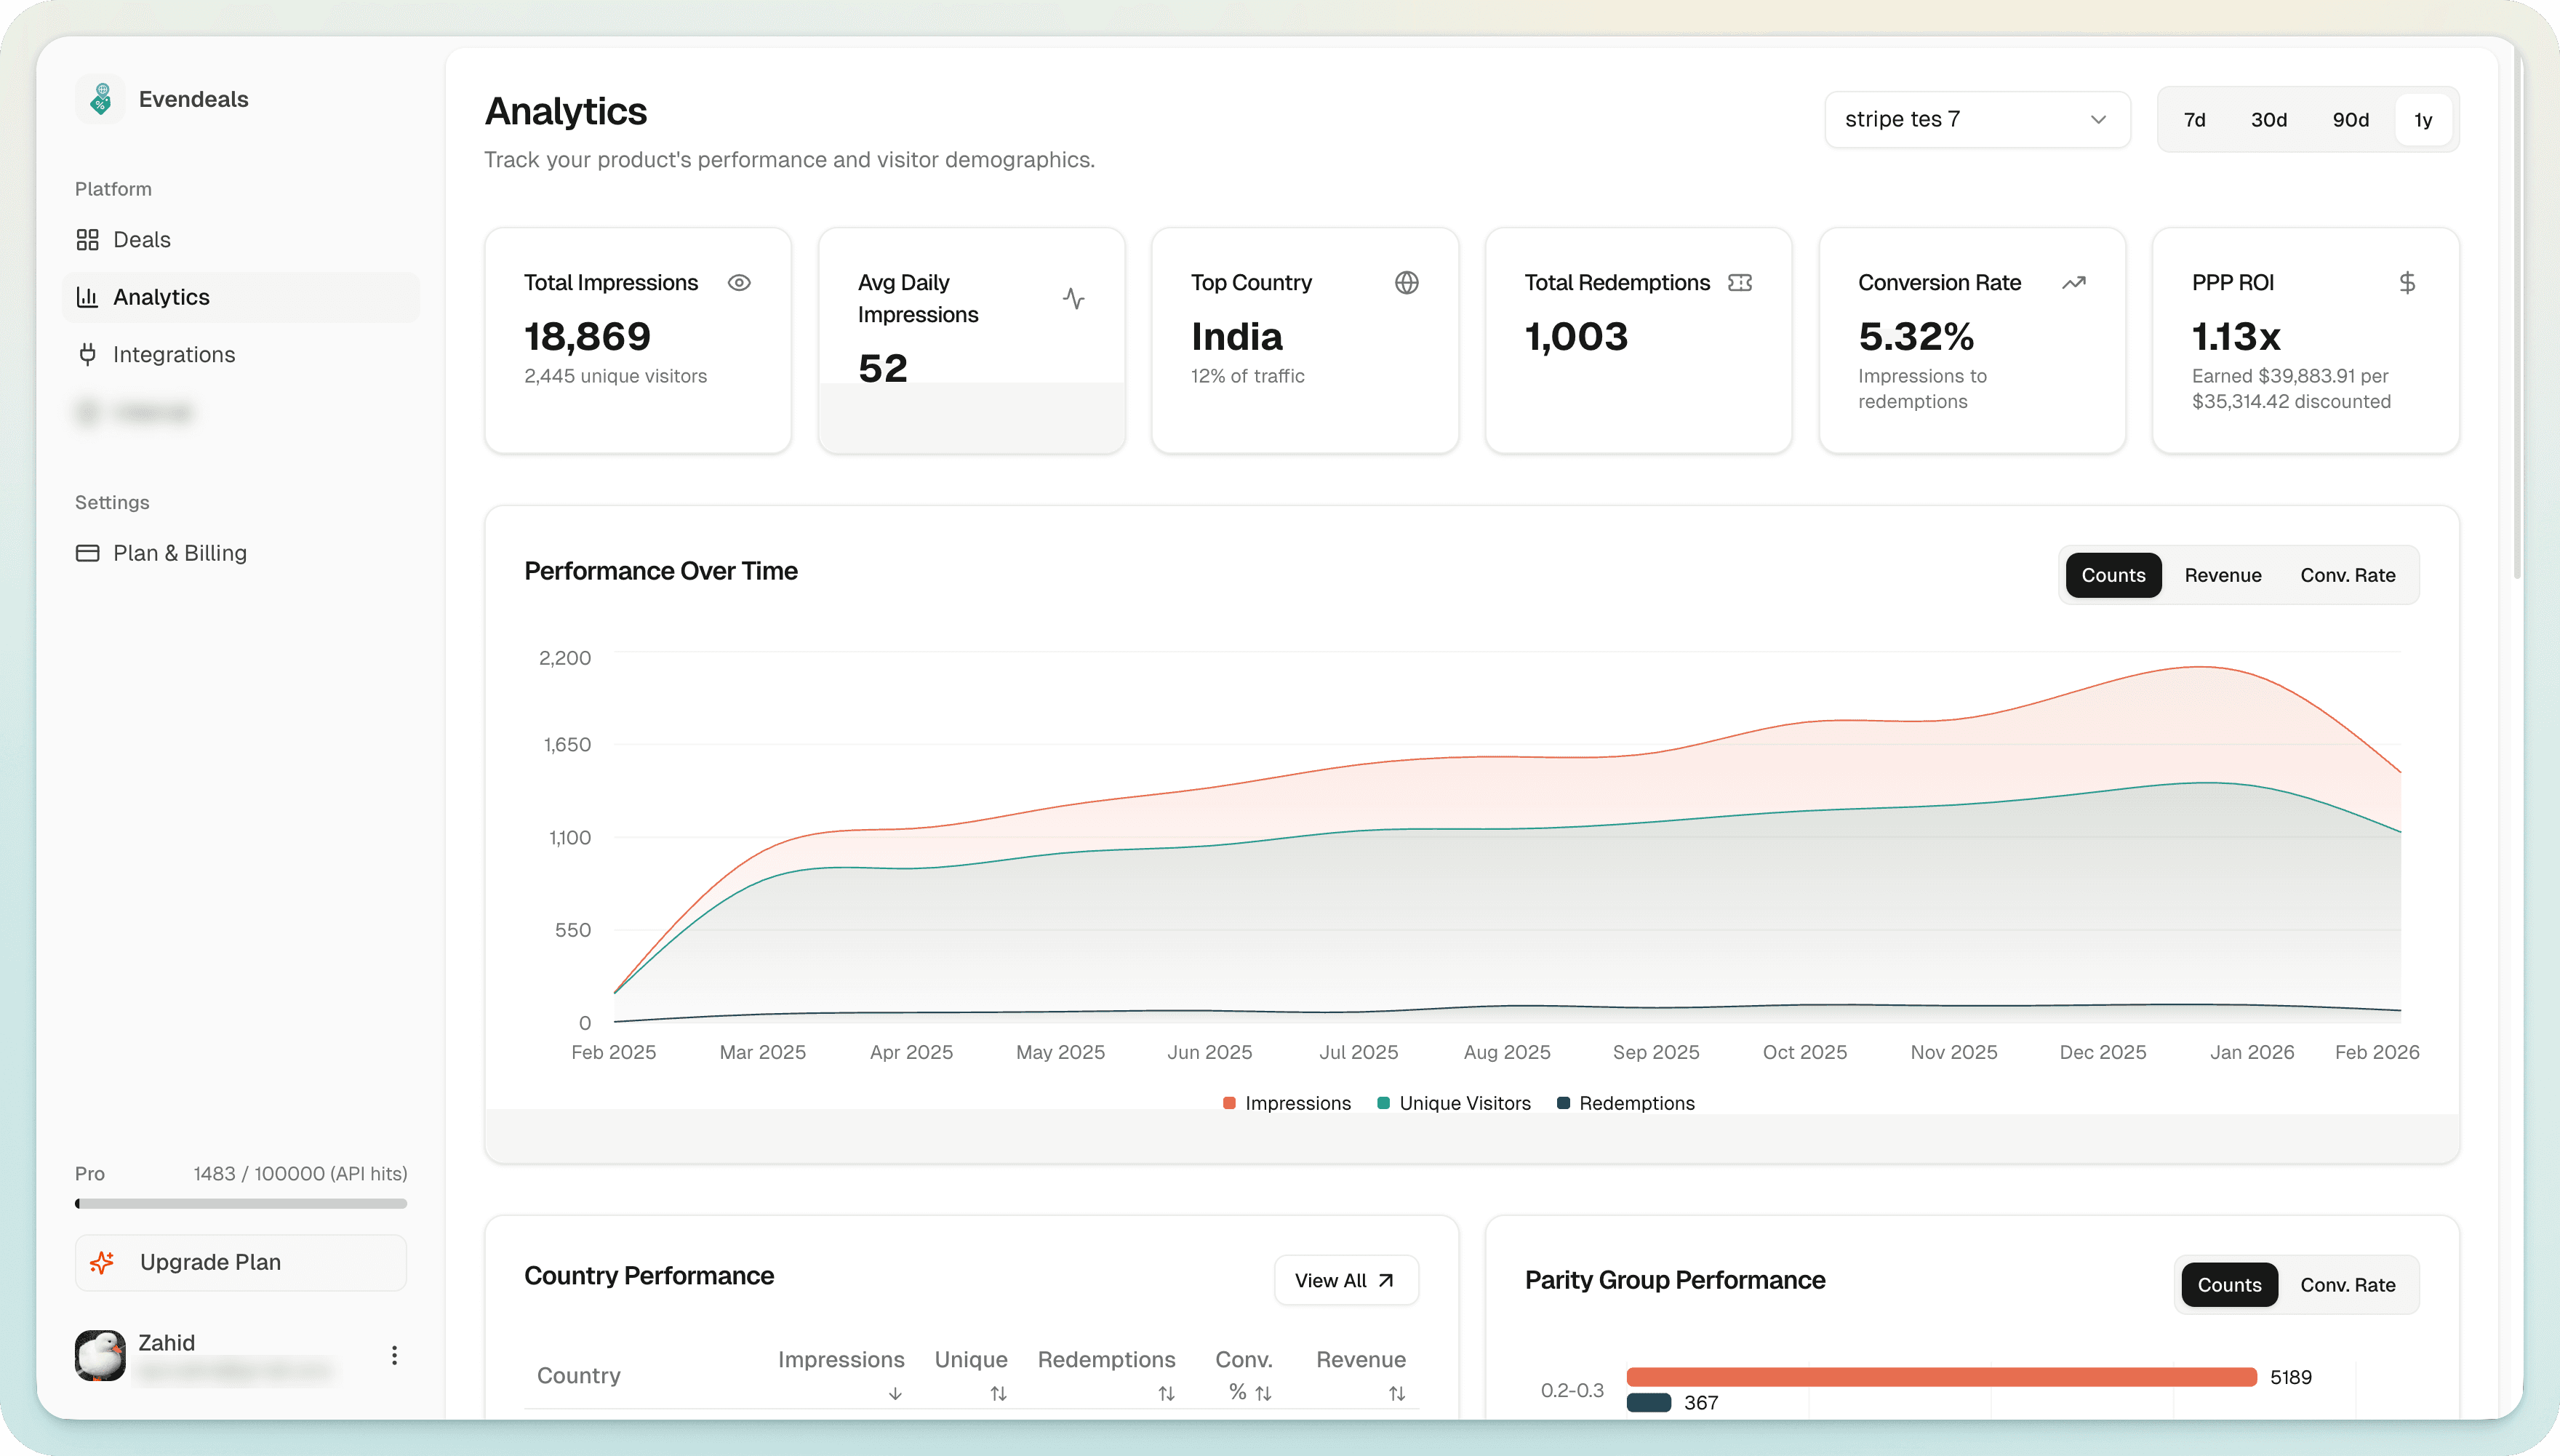
Task: Click the API hits usage progress bar
Action: [240, 1203]
